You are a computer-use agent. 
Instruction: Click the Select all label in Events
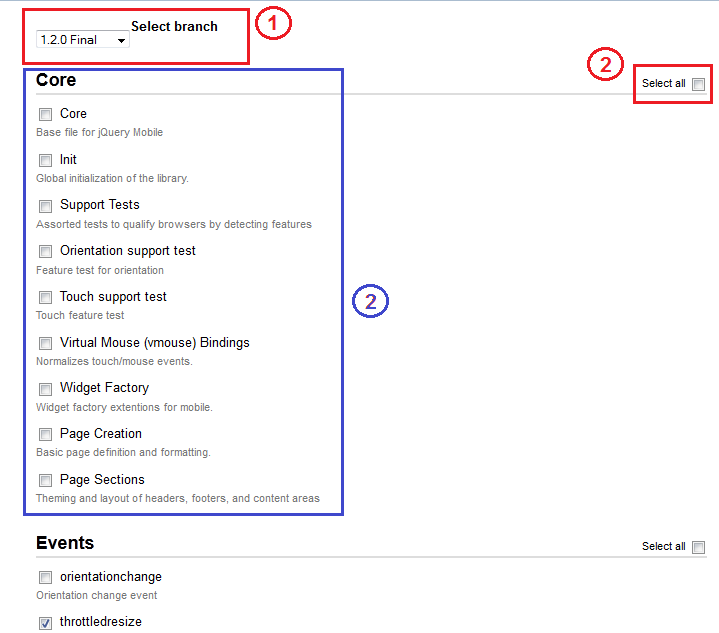[663, 547]
